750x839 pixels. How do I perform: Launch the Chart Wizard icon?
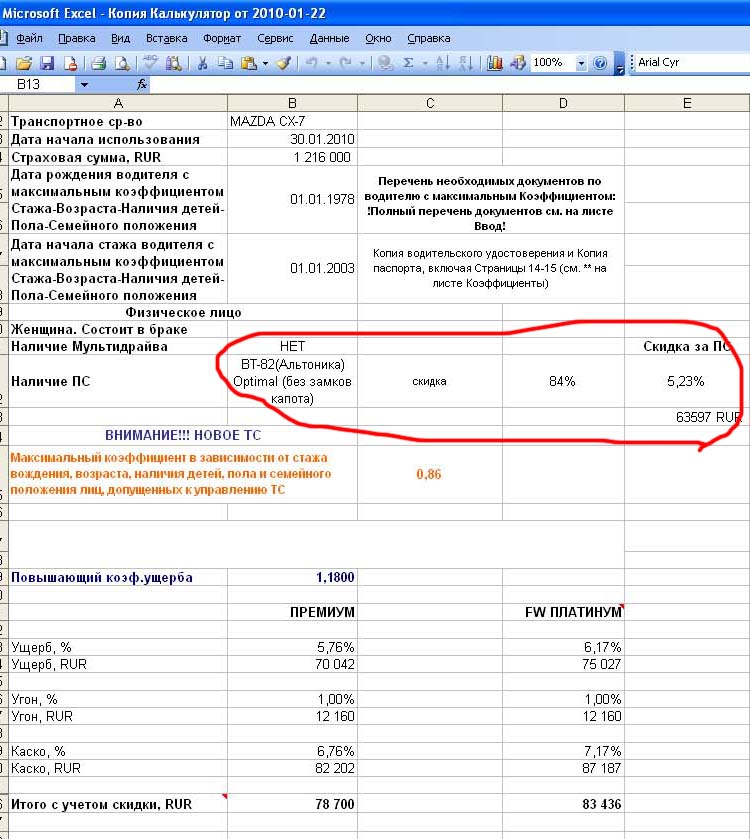click(x=495, y=63)
